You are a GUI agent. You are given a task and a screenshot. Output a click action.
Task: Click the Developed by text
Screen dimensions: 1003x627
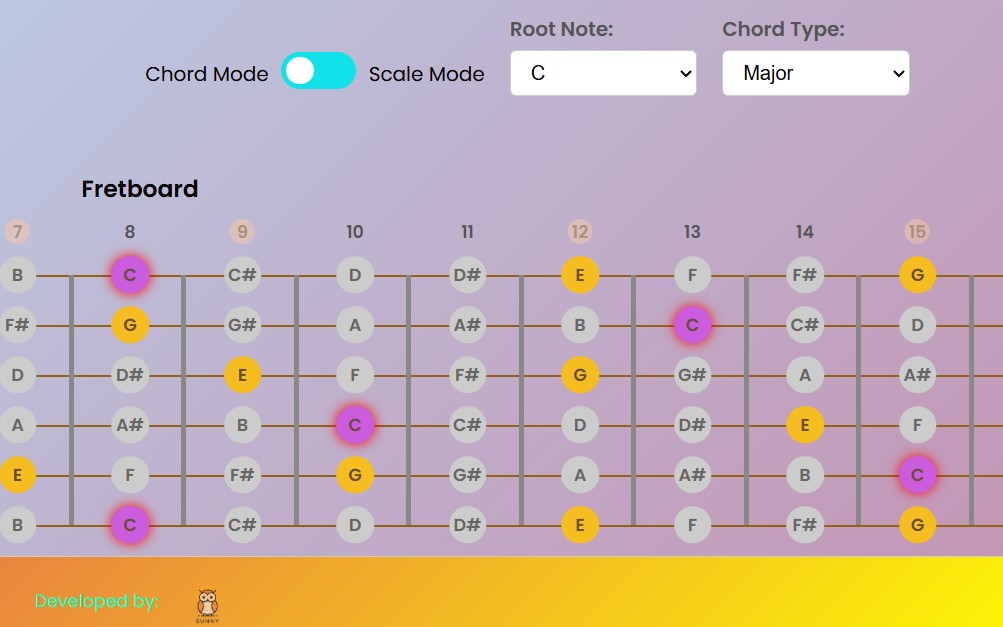coord(97,601)
